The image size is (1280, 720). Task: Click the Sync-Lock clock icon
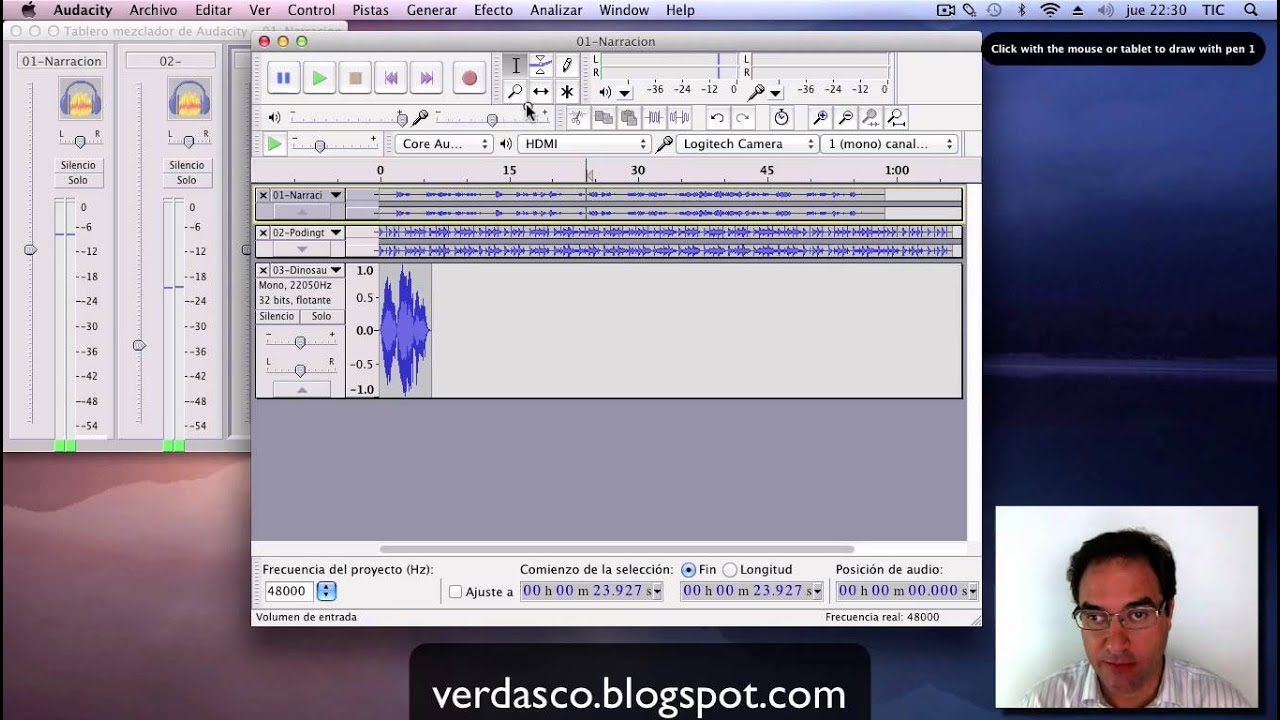coord(781,118)
